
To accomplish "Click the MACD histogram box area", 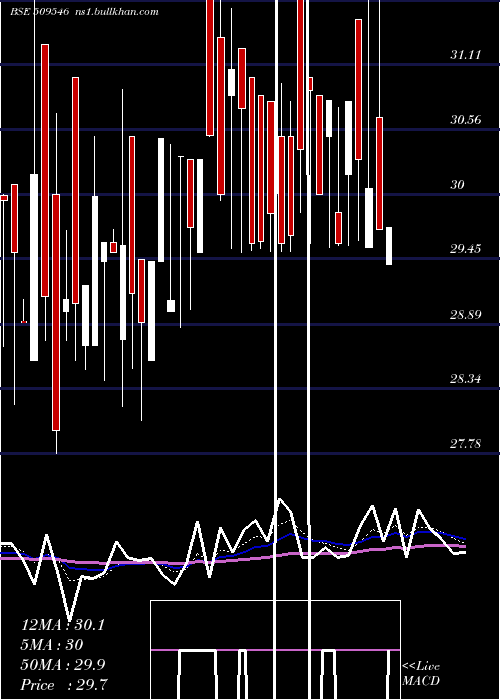I will tap(275, 650).
